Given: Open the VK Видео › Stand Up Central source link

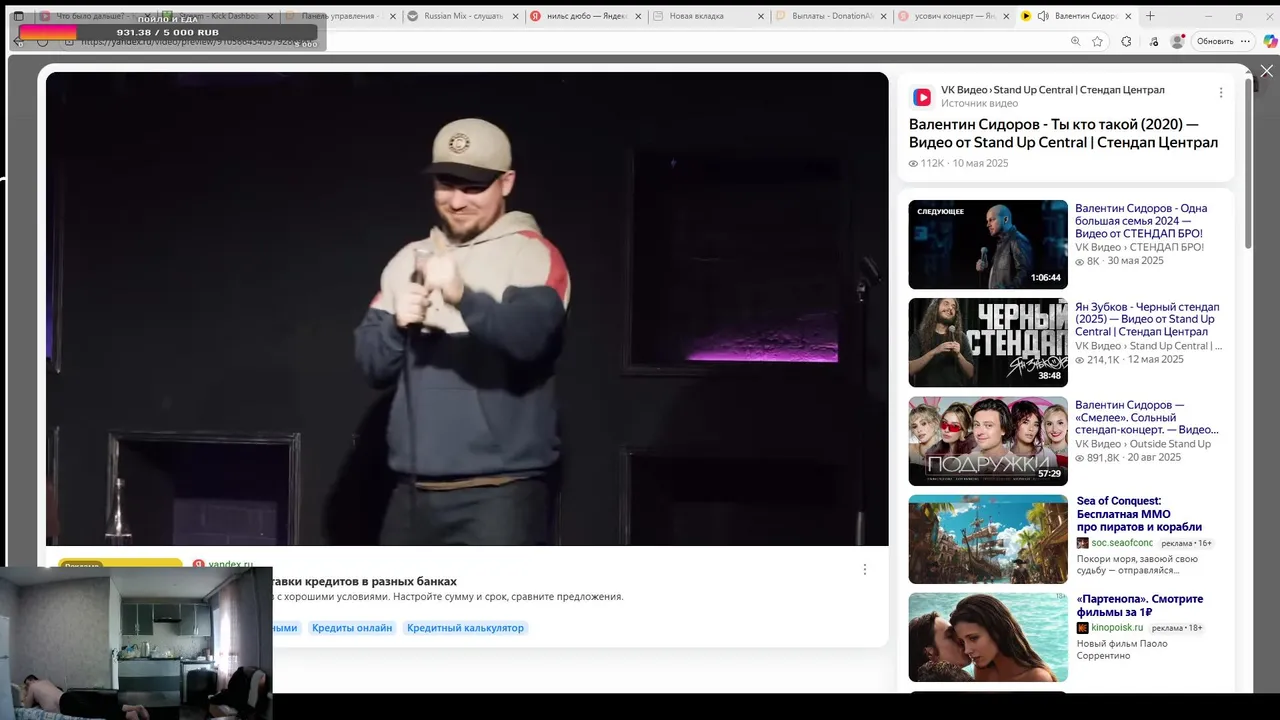Looking at the screenshot, I should (1052, 90).
